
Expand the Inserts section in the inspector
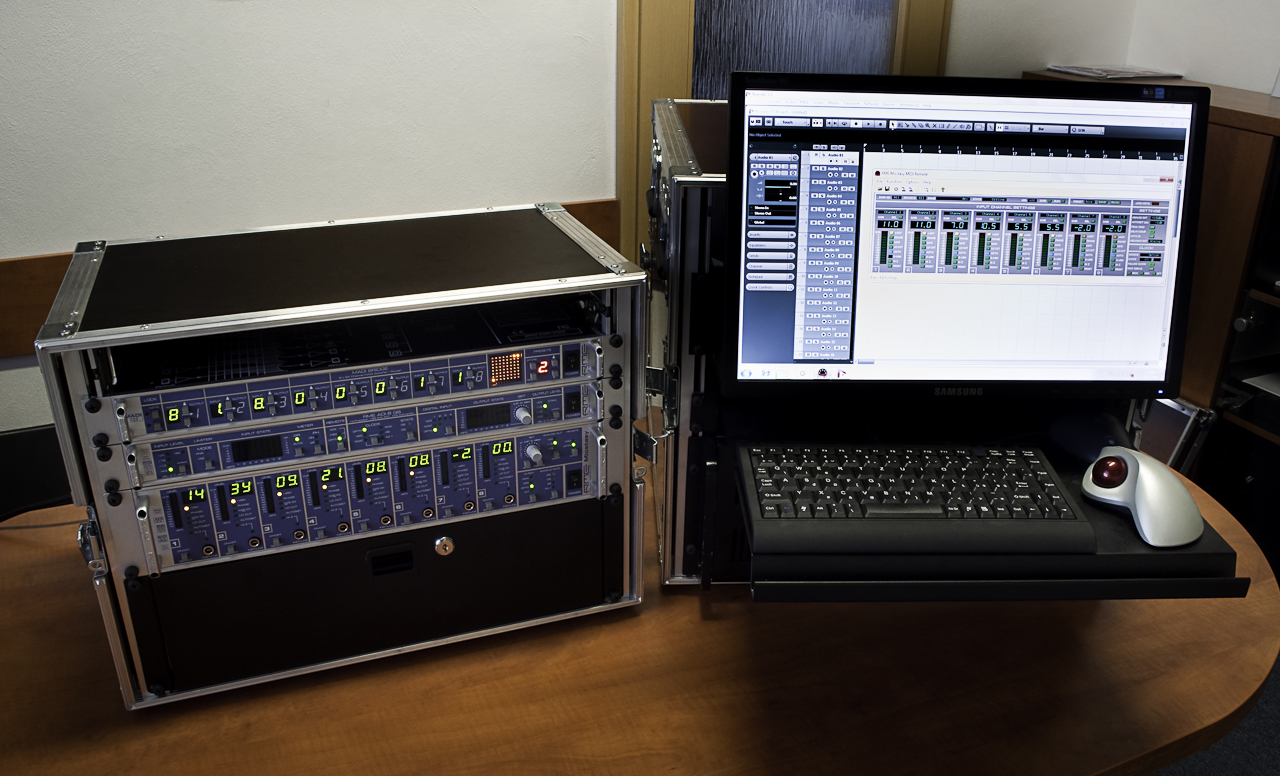click(x=771, y=233)
